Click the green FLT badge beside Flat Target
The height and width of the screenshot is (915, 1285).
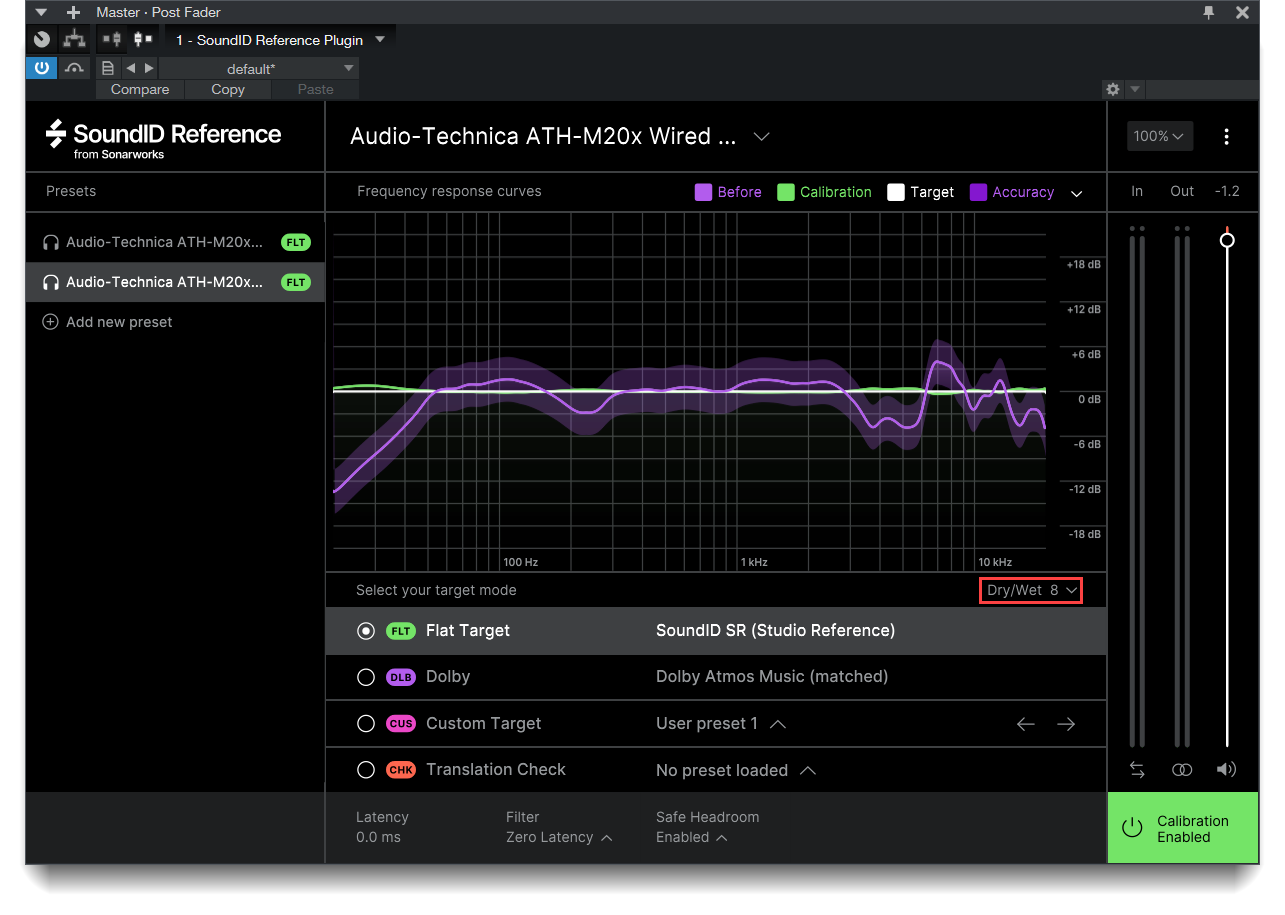point(401,631)
